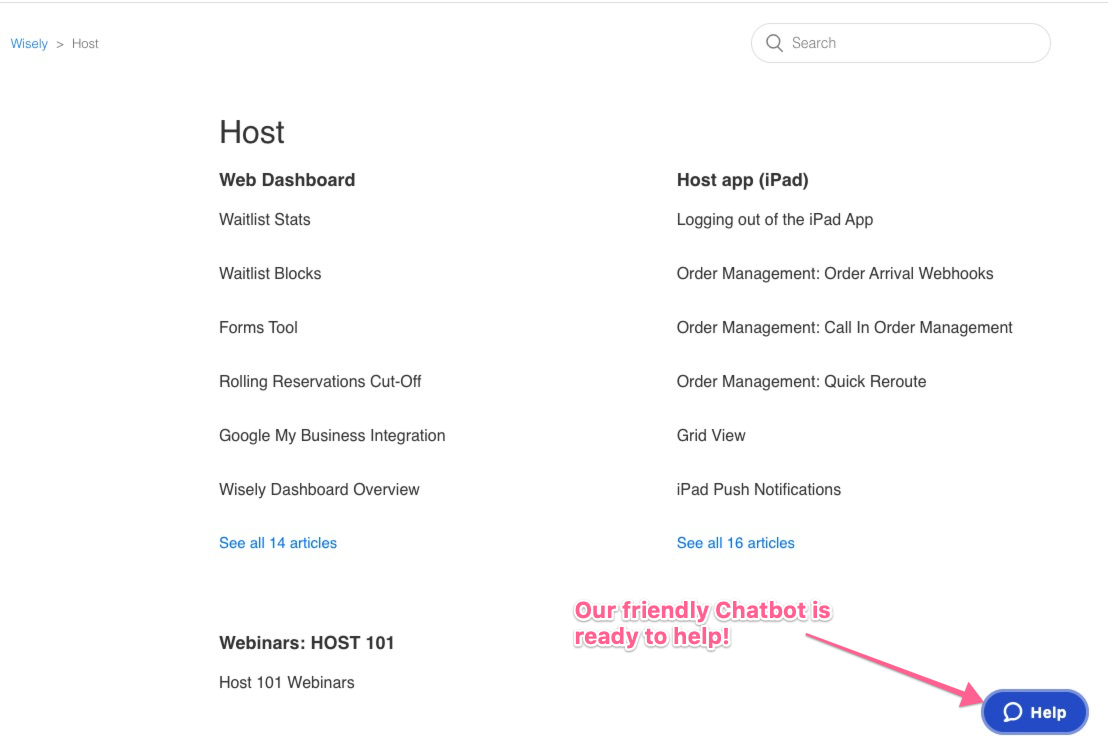The width and height of the screenshot is (1108, 741).
Task: Click the search magnifier icon
Action: [x=774, y=43]
